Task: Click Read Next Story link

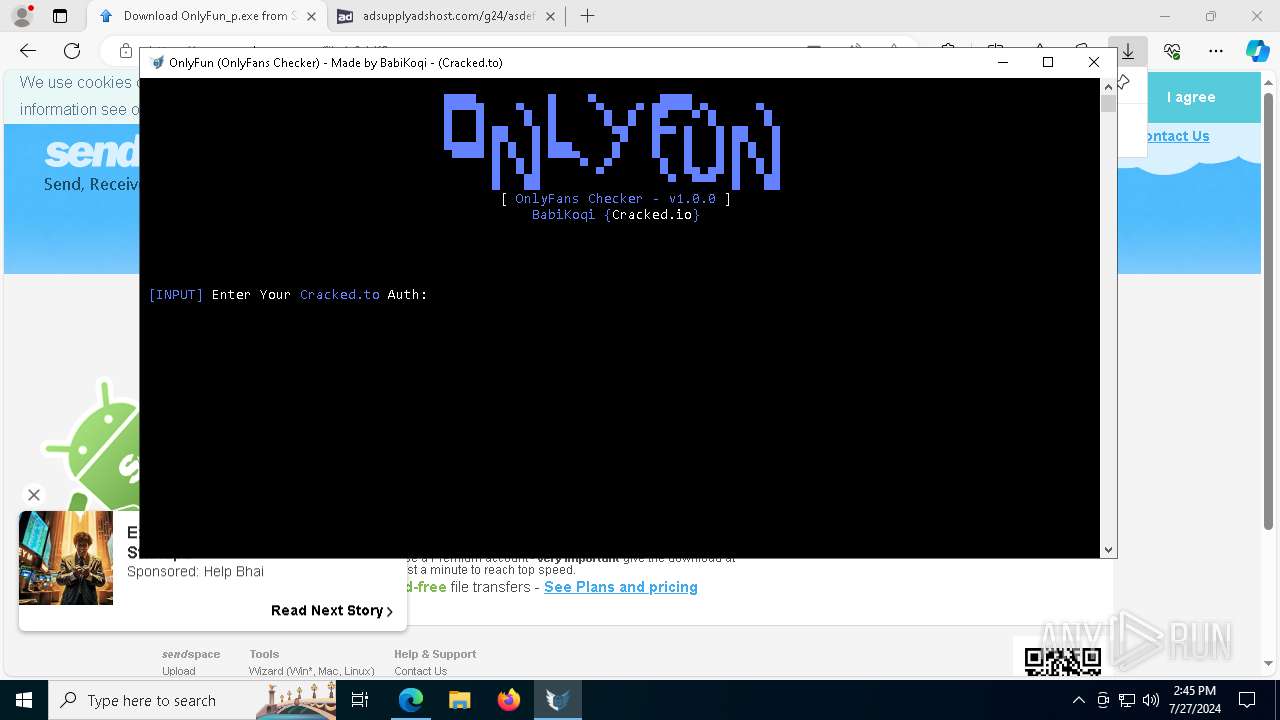Action: 331,610
